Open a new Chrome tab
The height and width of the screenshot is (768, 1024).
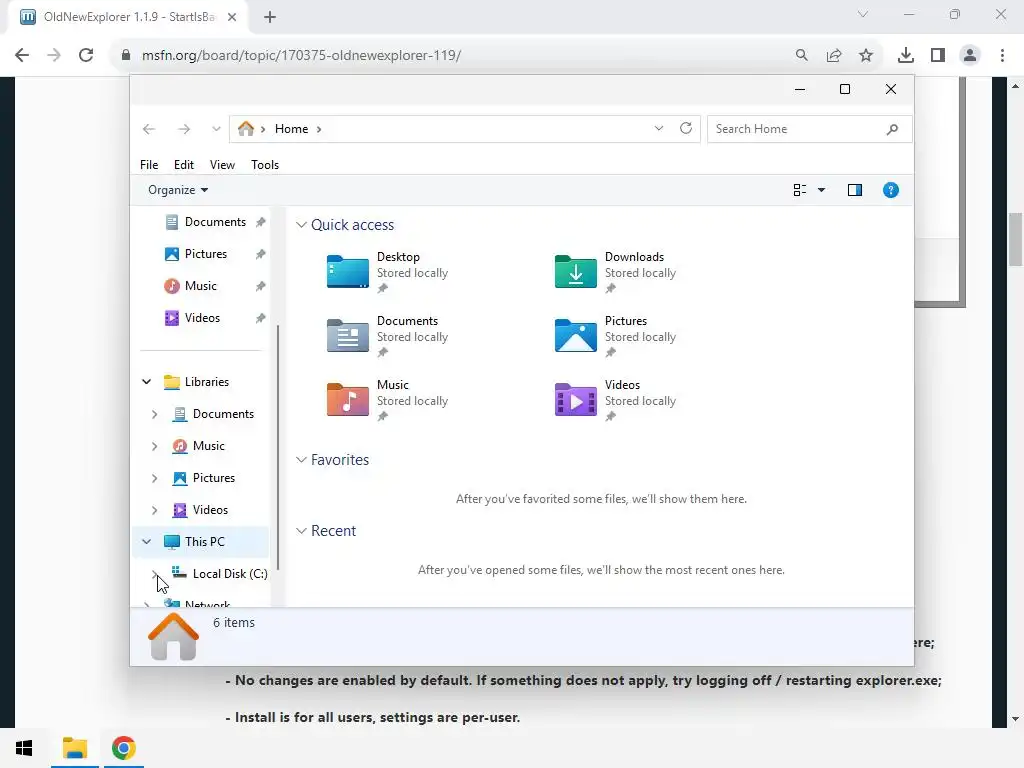click(x=270, y=17)
